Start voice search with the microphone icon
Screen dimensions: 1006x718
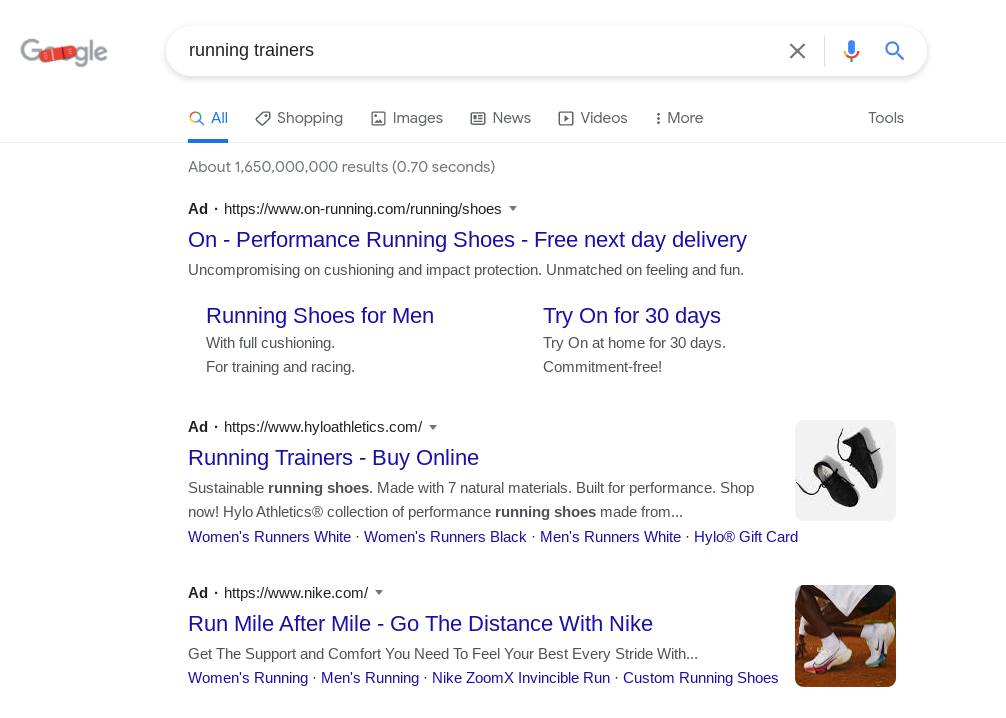851,51
